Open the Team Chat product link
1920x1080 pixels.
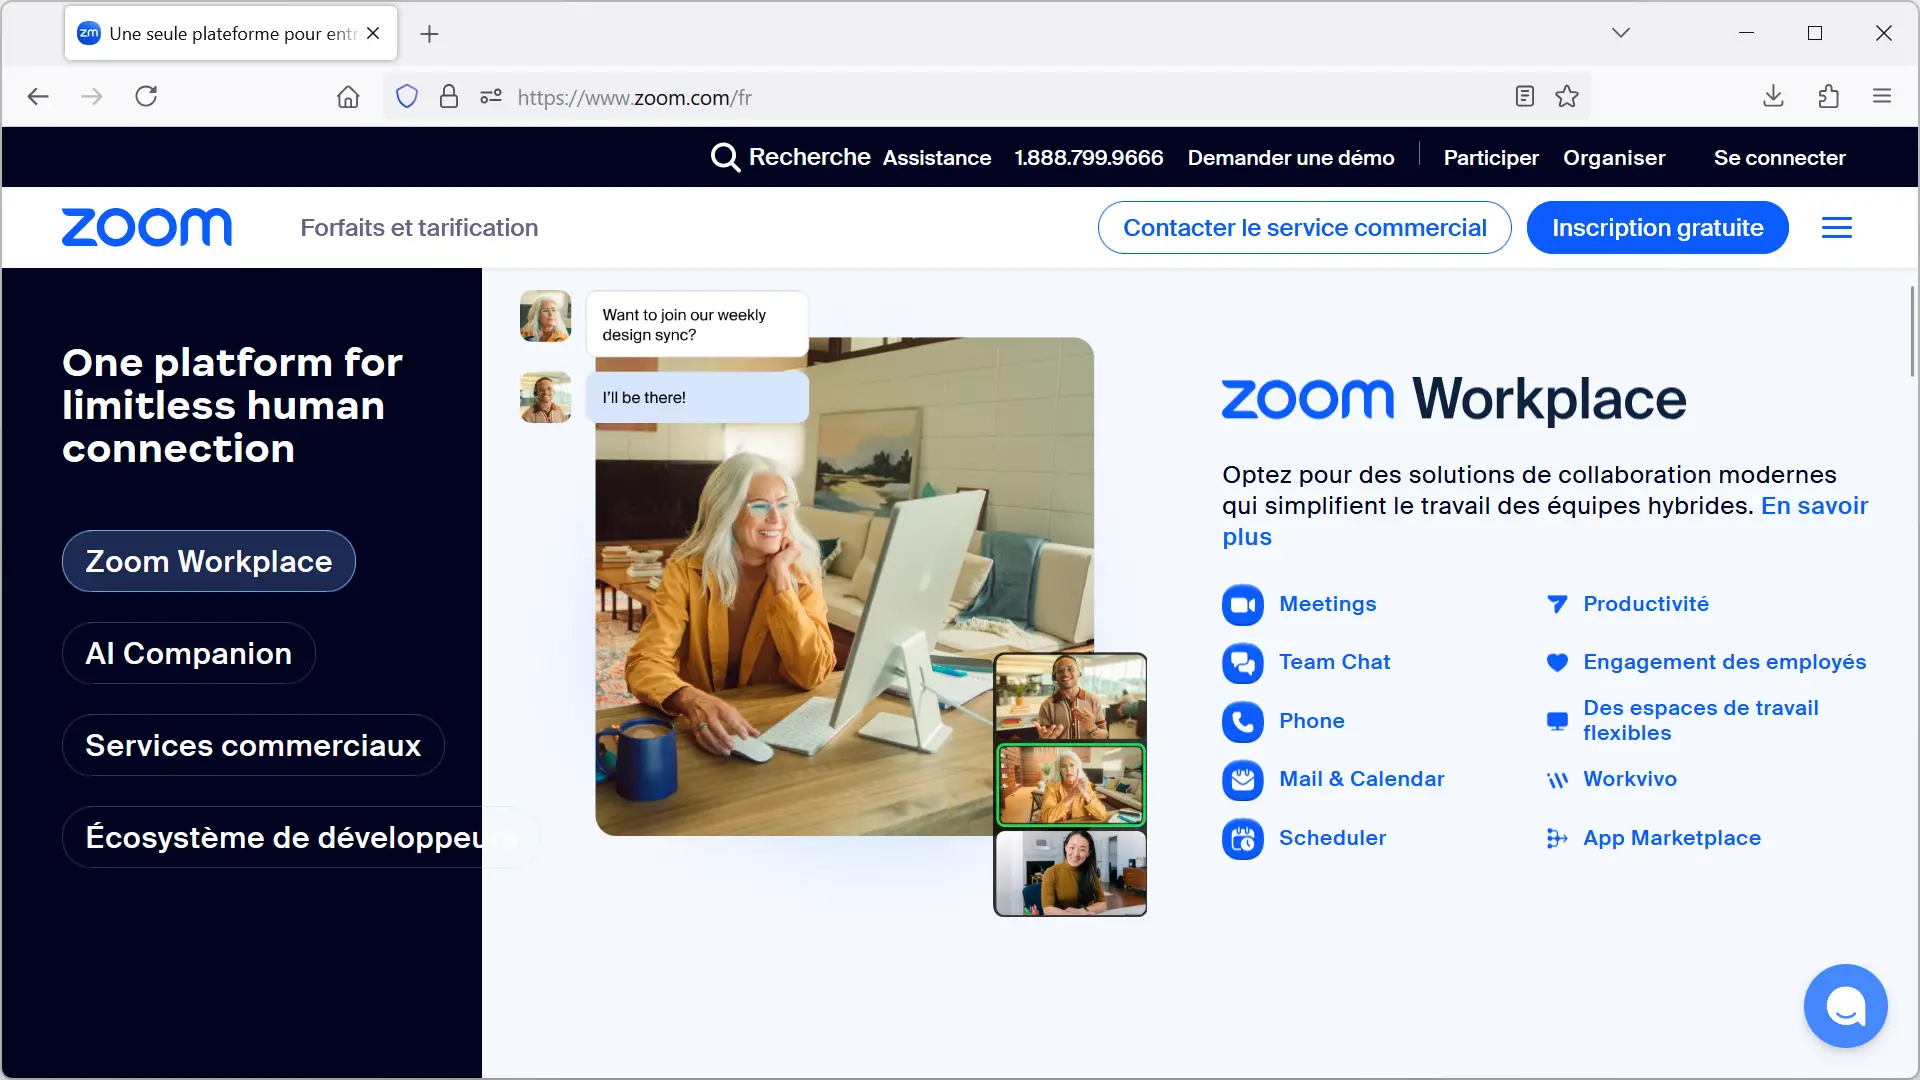1335,662
